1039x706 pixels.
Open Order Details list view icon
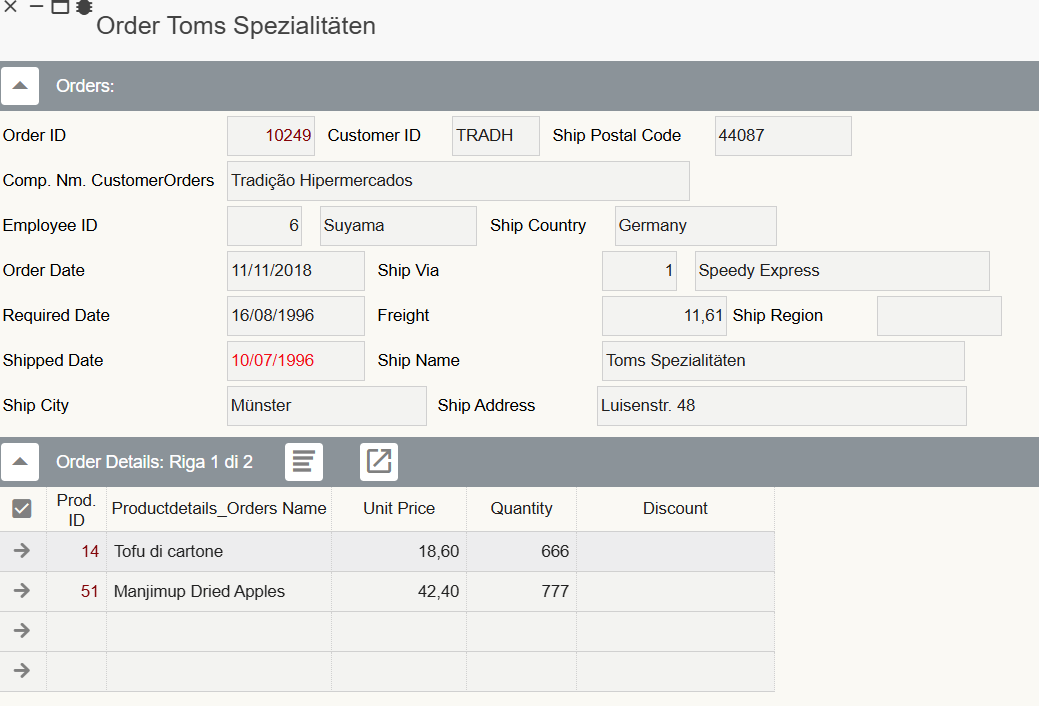pyautogui.click(x=304, y=461)
